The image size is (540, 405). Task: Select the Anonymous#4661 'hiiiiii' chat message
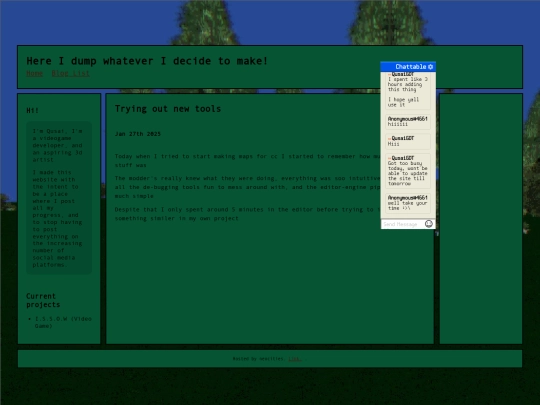[408, 122]
